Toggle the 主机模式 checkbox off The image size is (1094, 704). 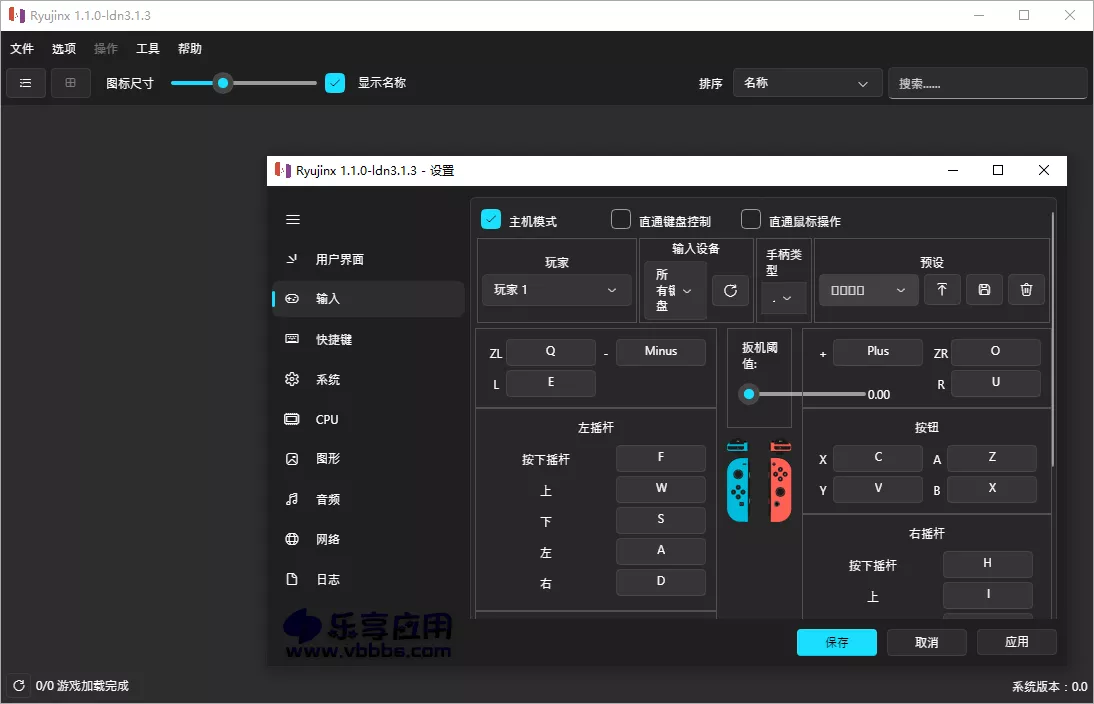[490, 219]
